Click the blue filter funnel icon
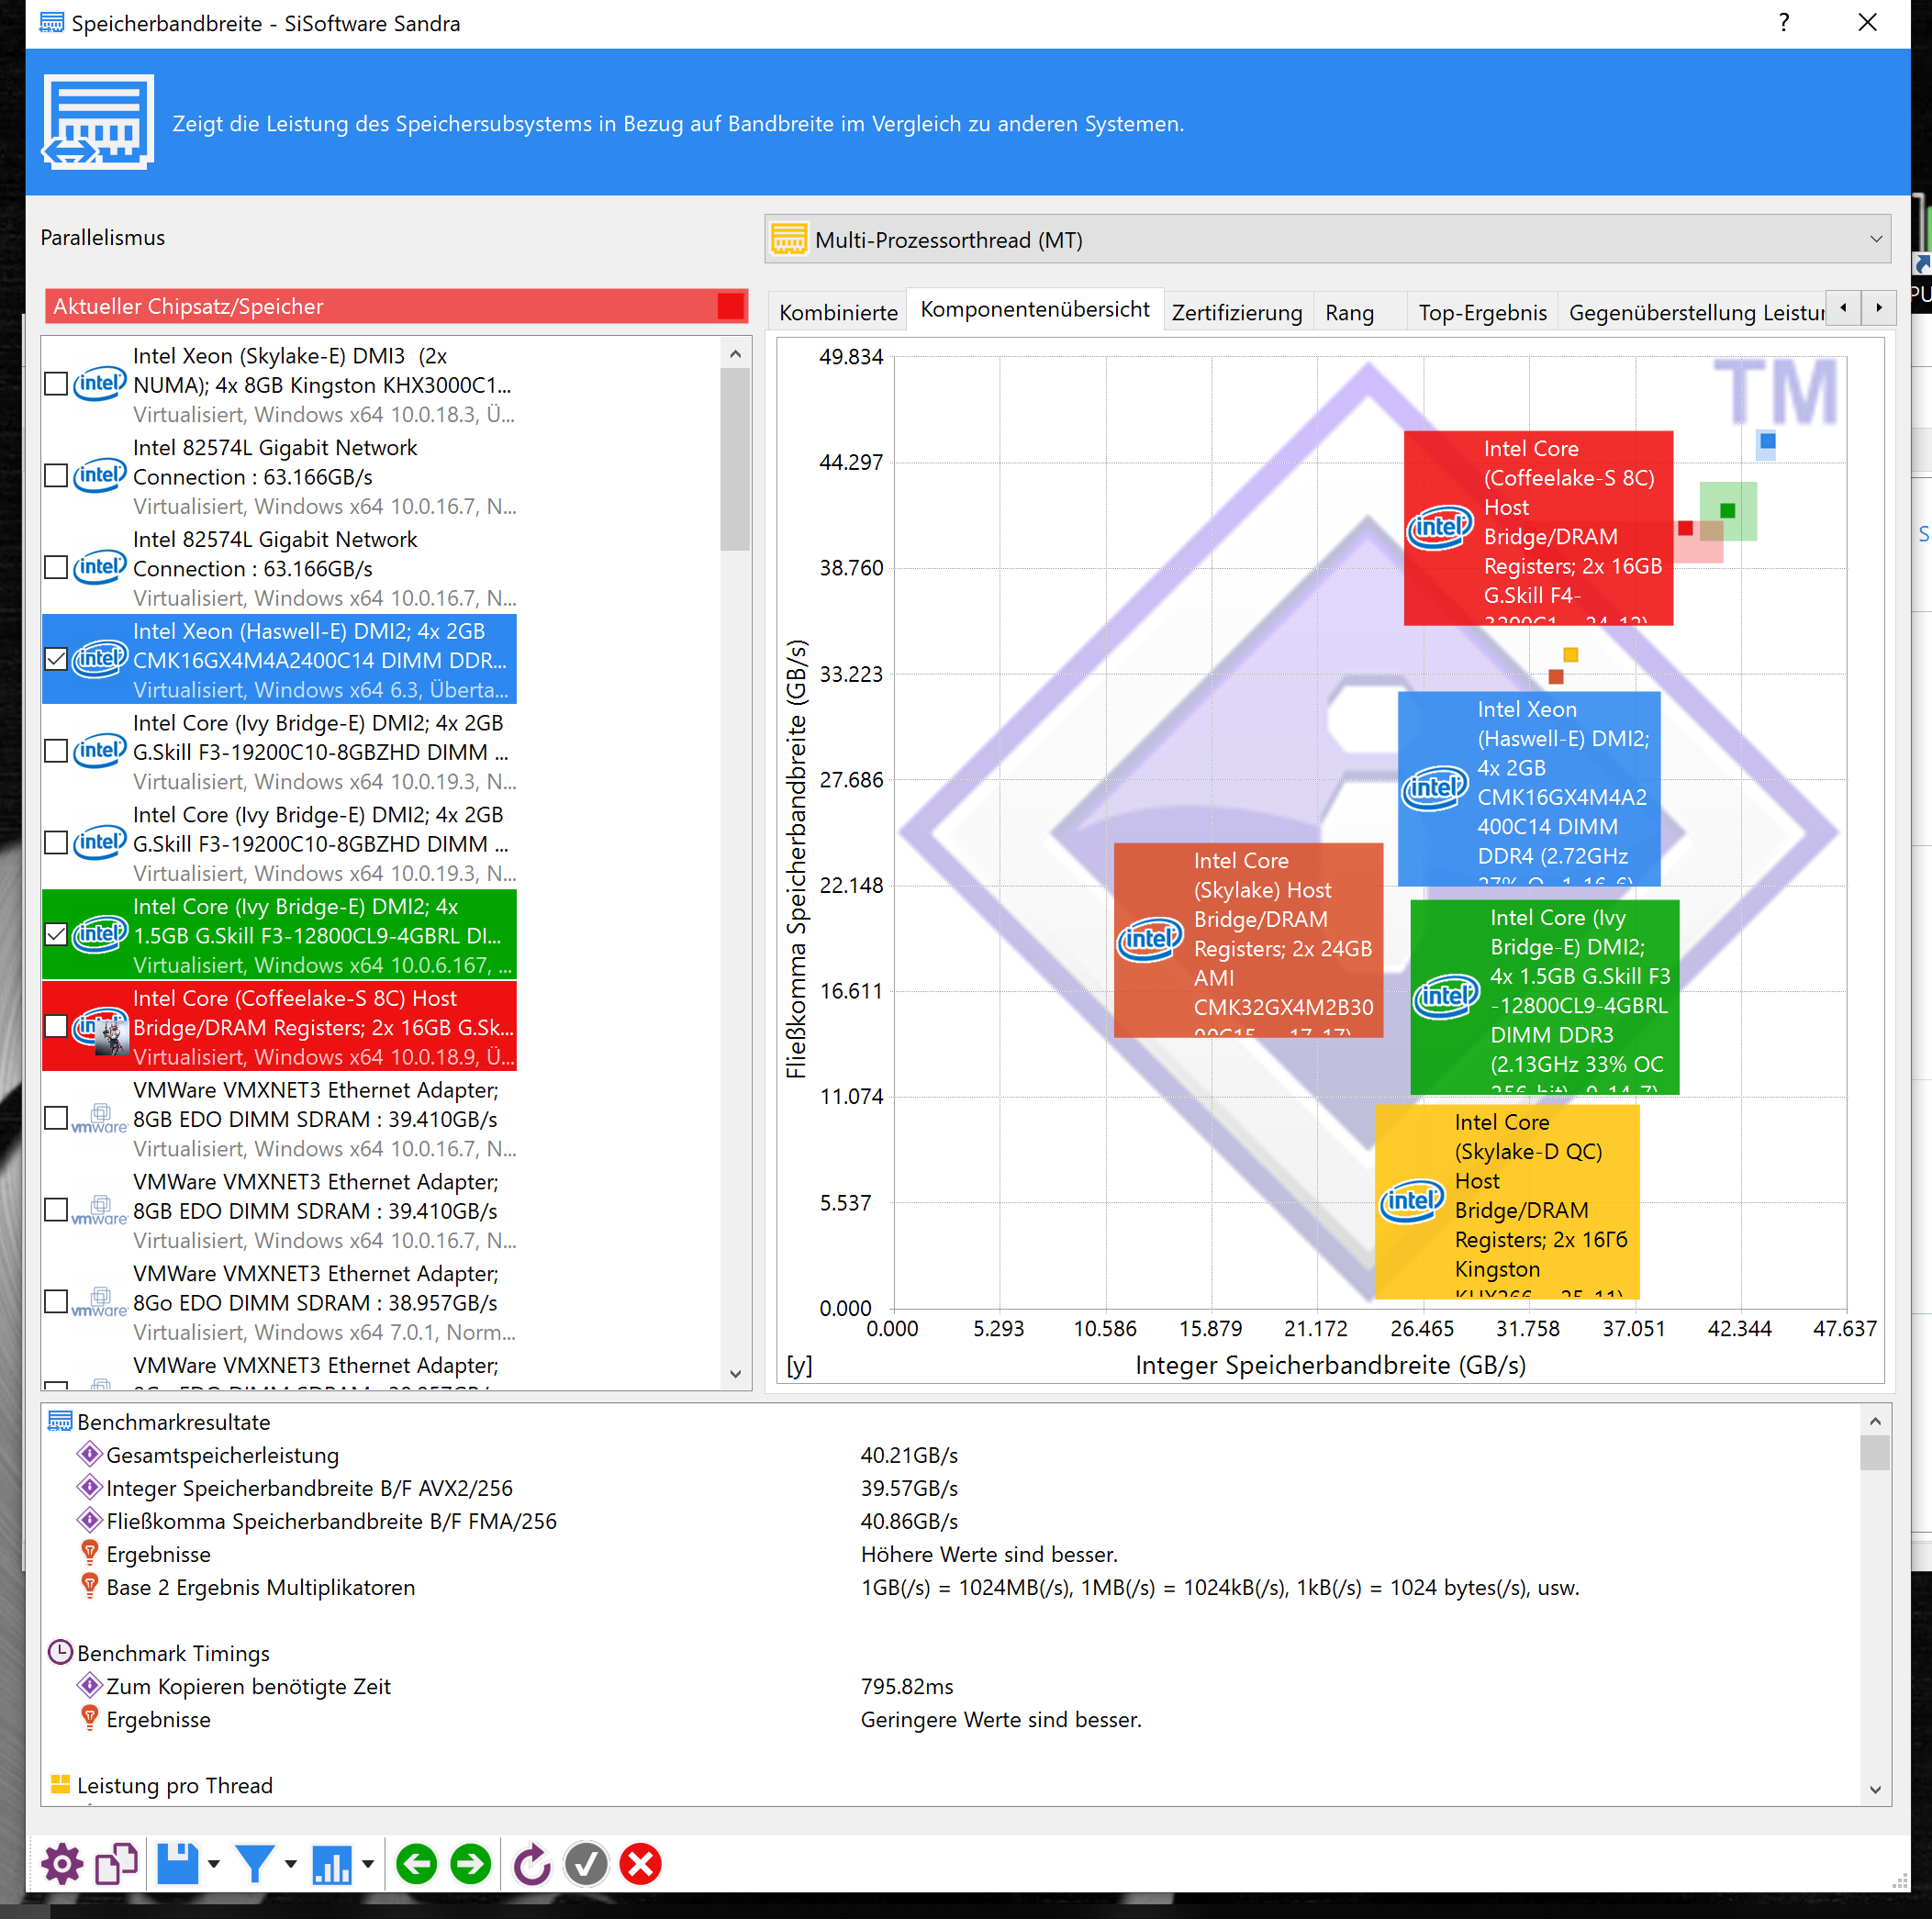Image resolution: width=1932 pixels, height=1919 pixels. (256, 1864)
